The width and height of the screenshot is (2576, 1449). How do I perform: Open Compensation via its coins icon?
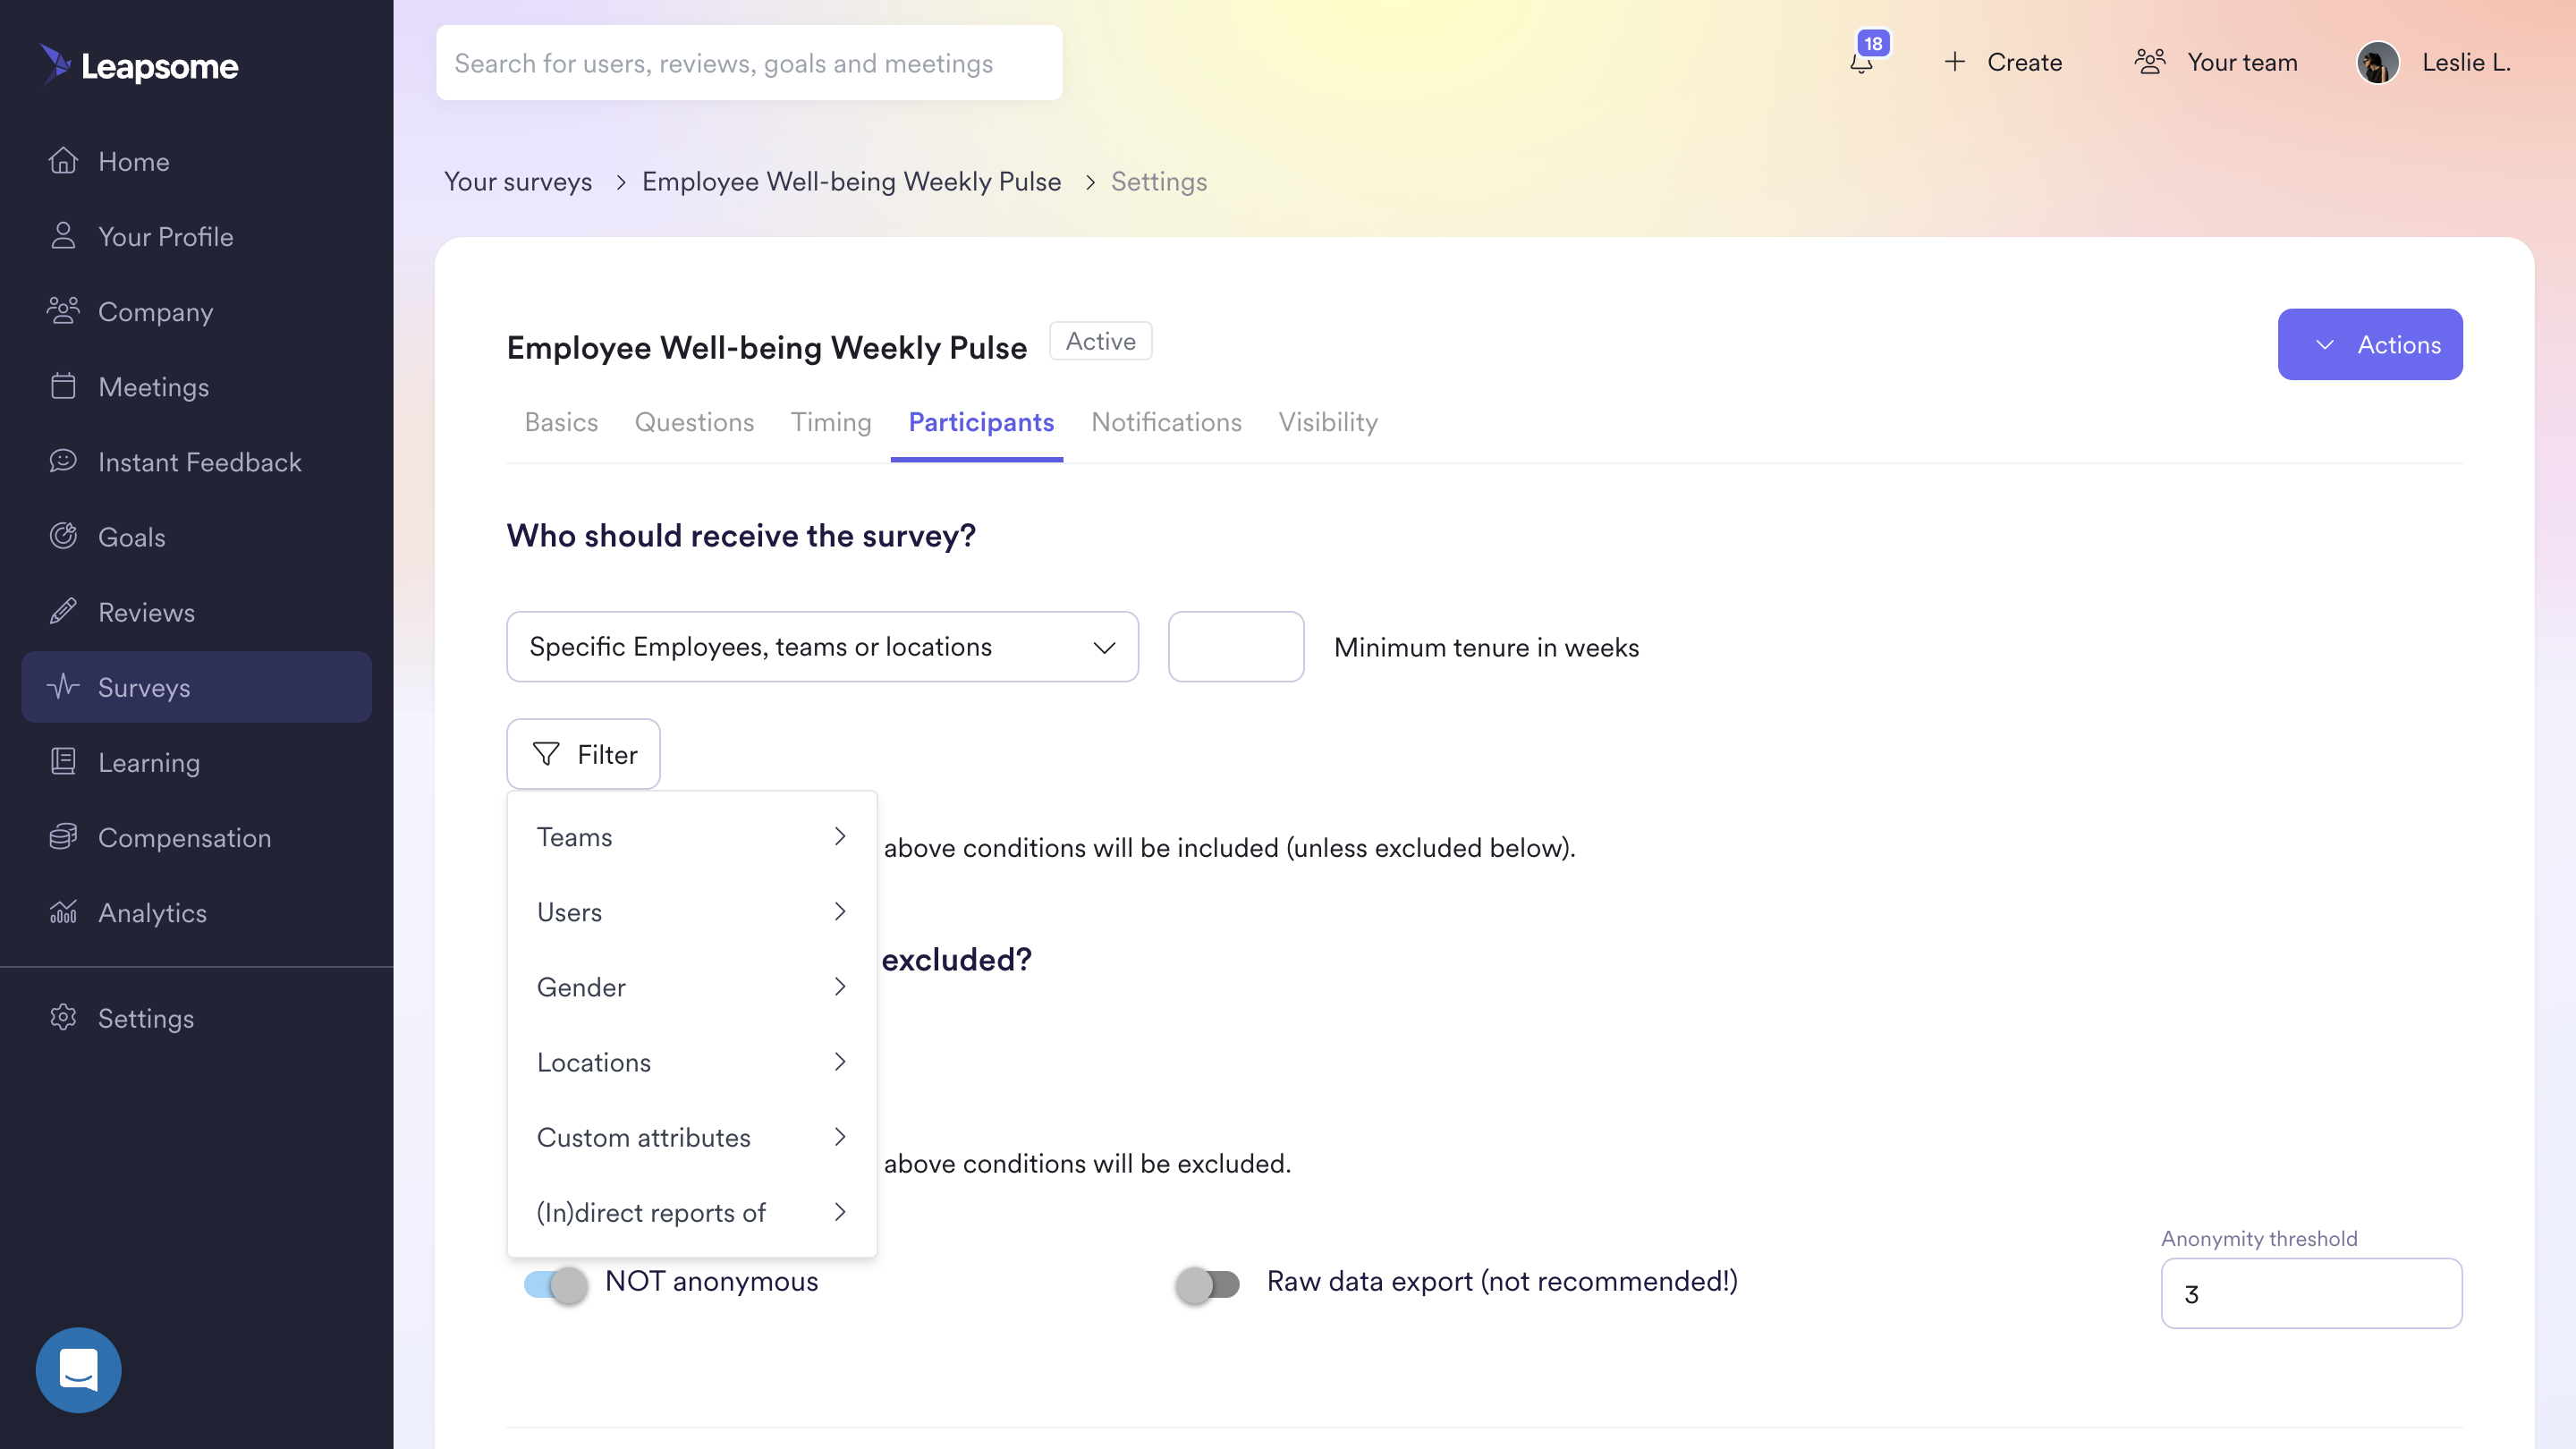[x=63, y=837]
